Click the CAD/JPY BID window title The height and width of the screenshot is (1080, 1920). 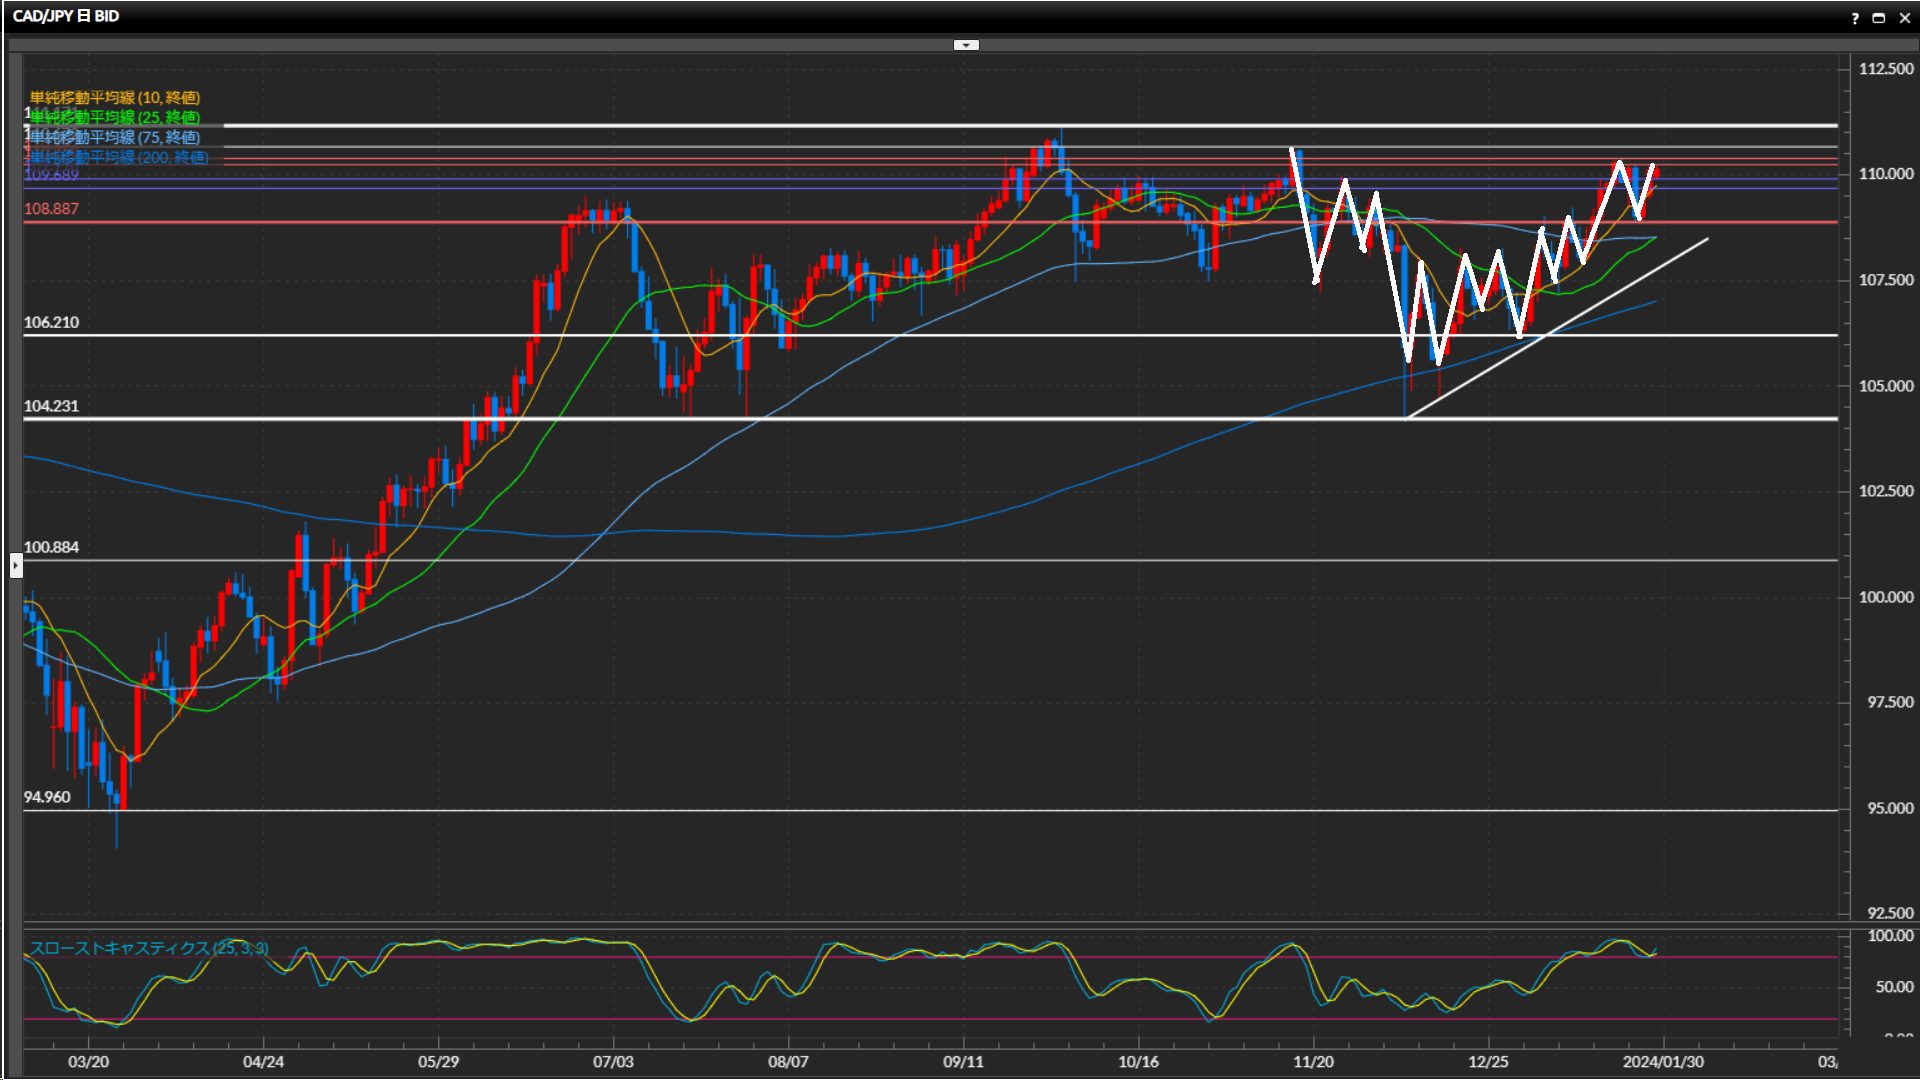pyautogui.click(x=66, y=16)
